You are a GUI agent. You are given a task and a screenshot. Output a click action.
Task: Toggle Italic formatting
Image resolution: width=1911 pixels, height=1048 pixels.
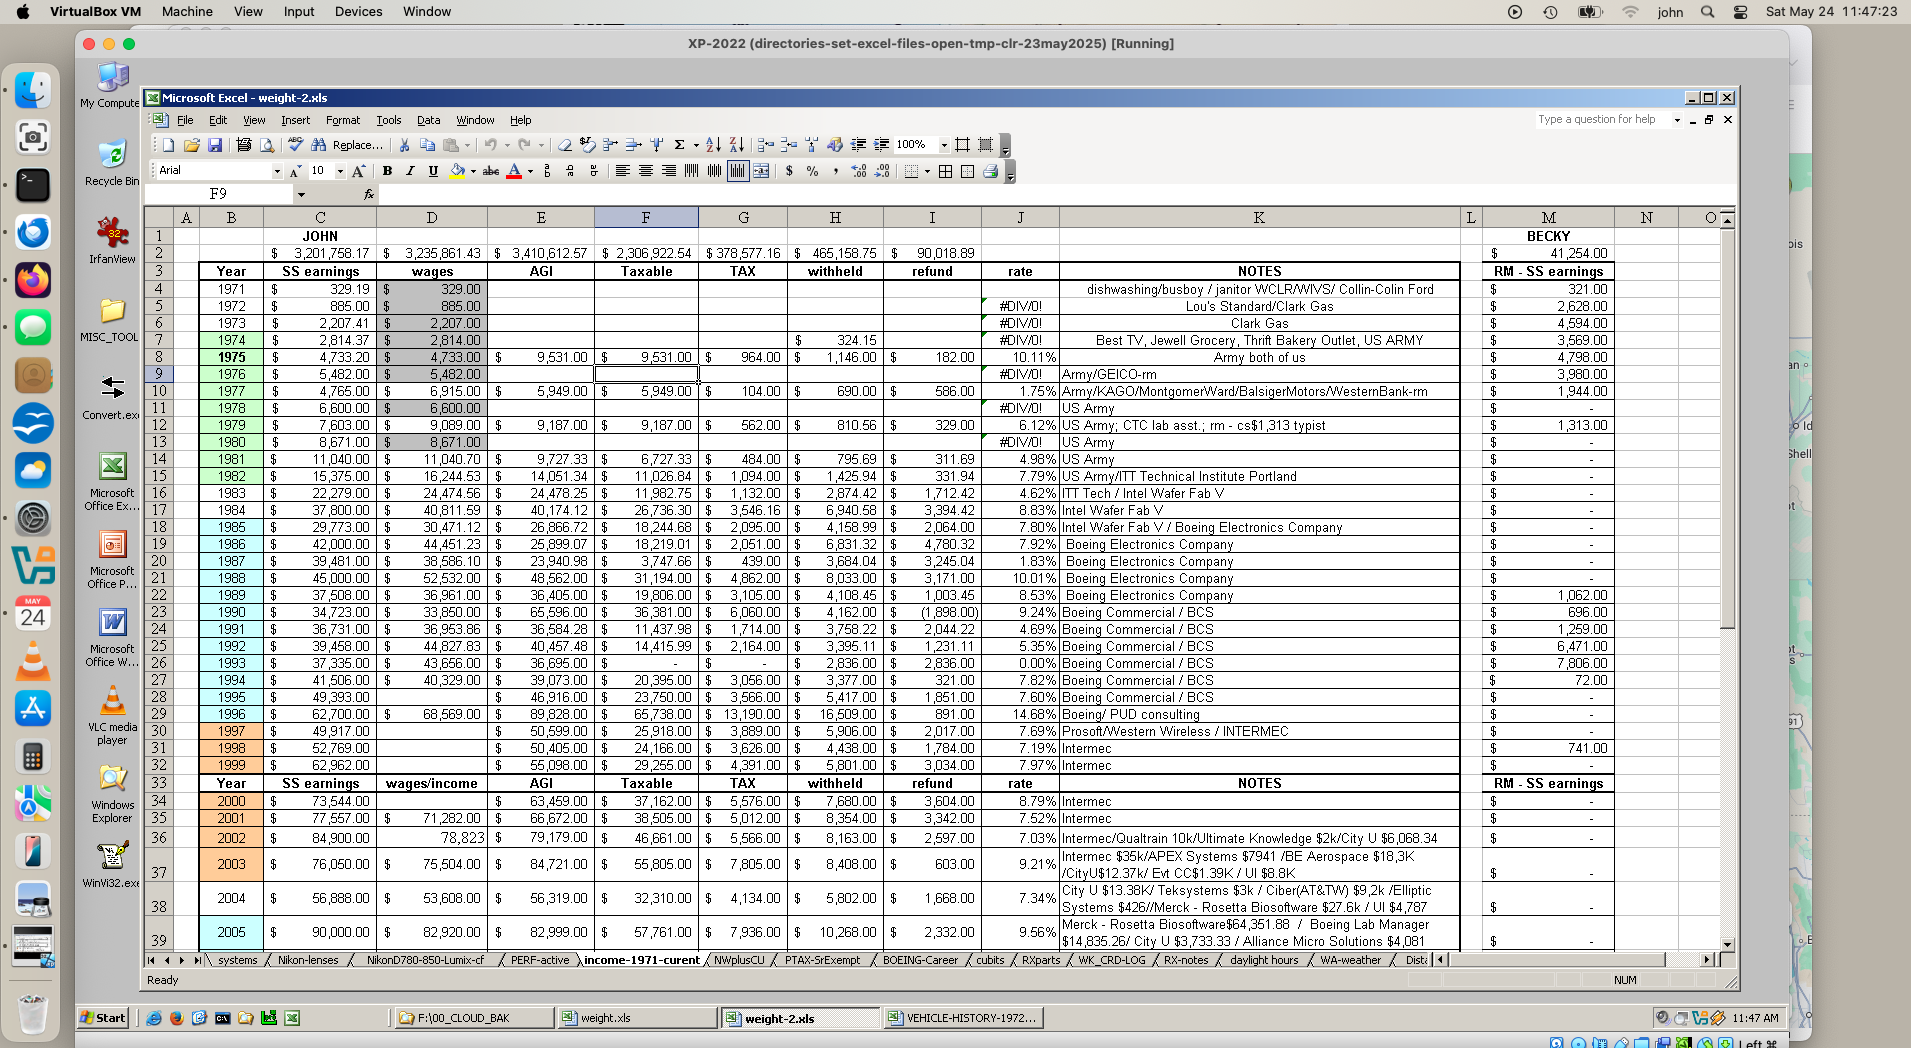(x=410, y=171)
